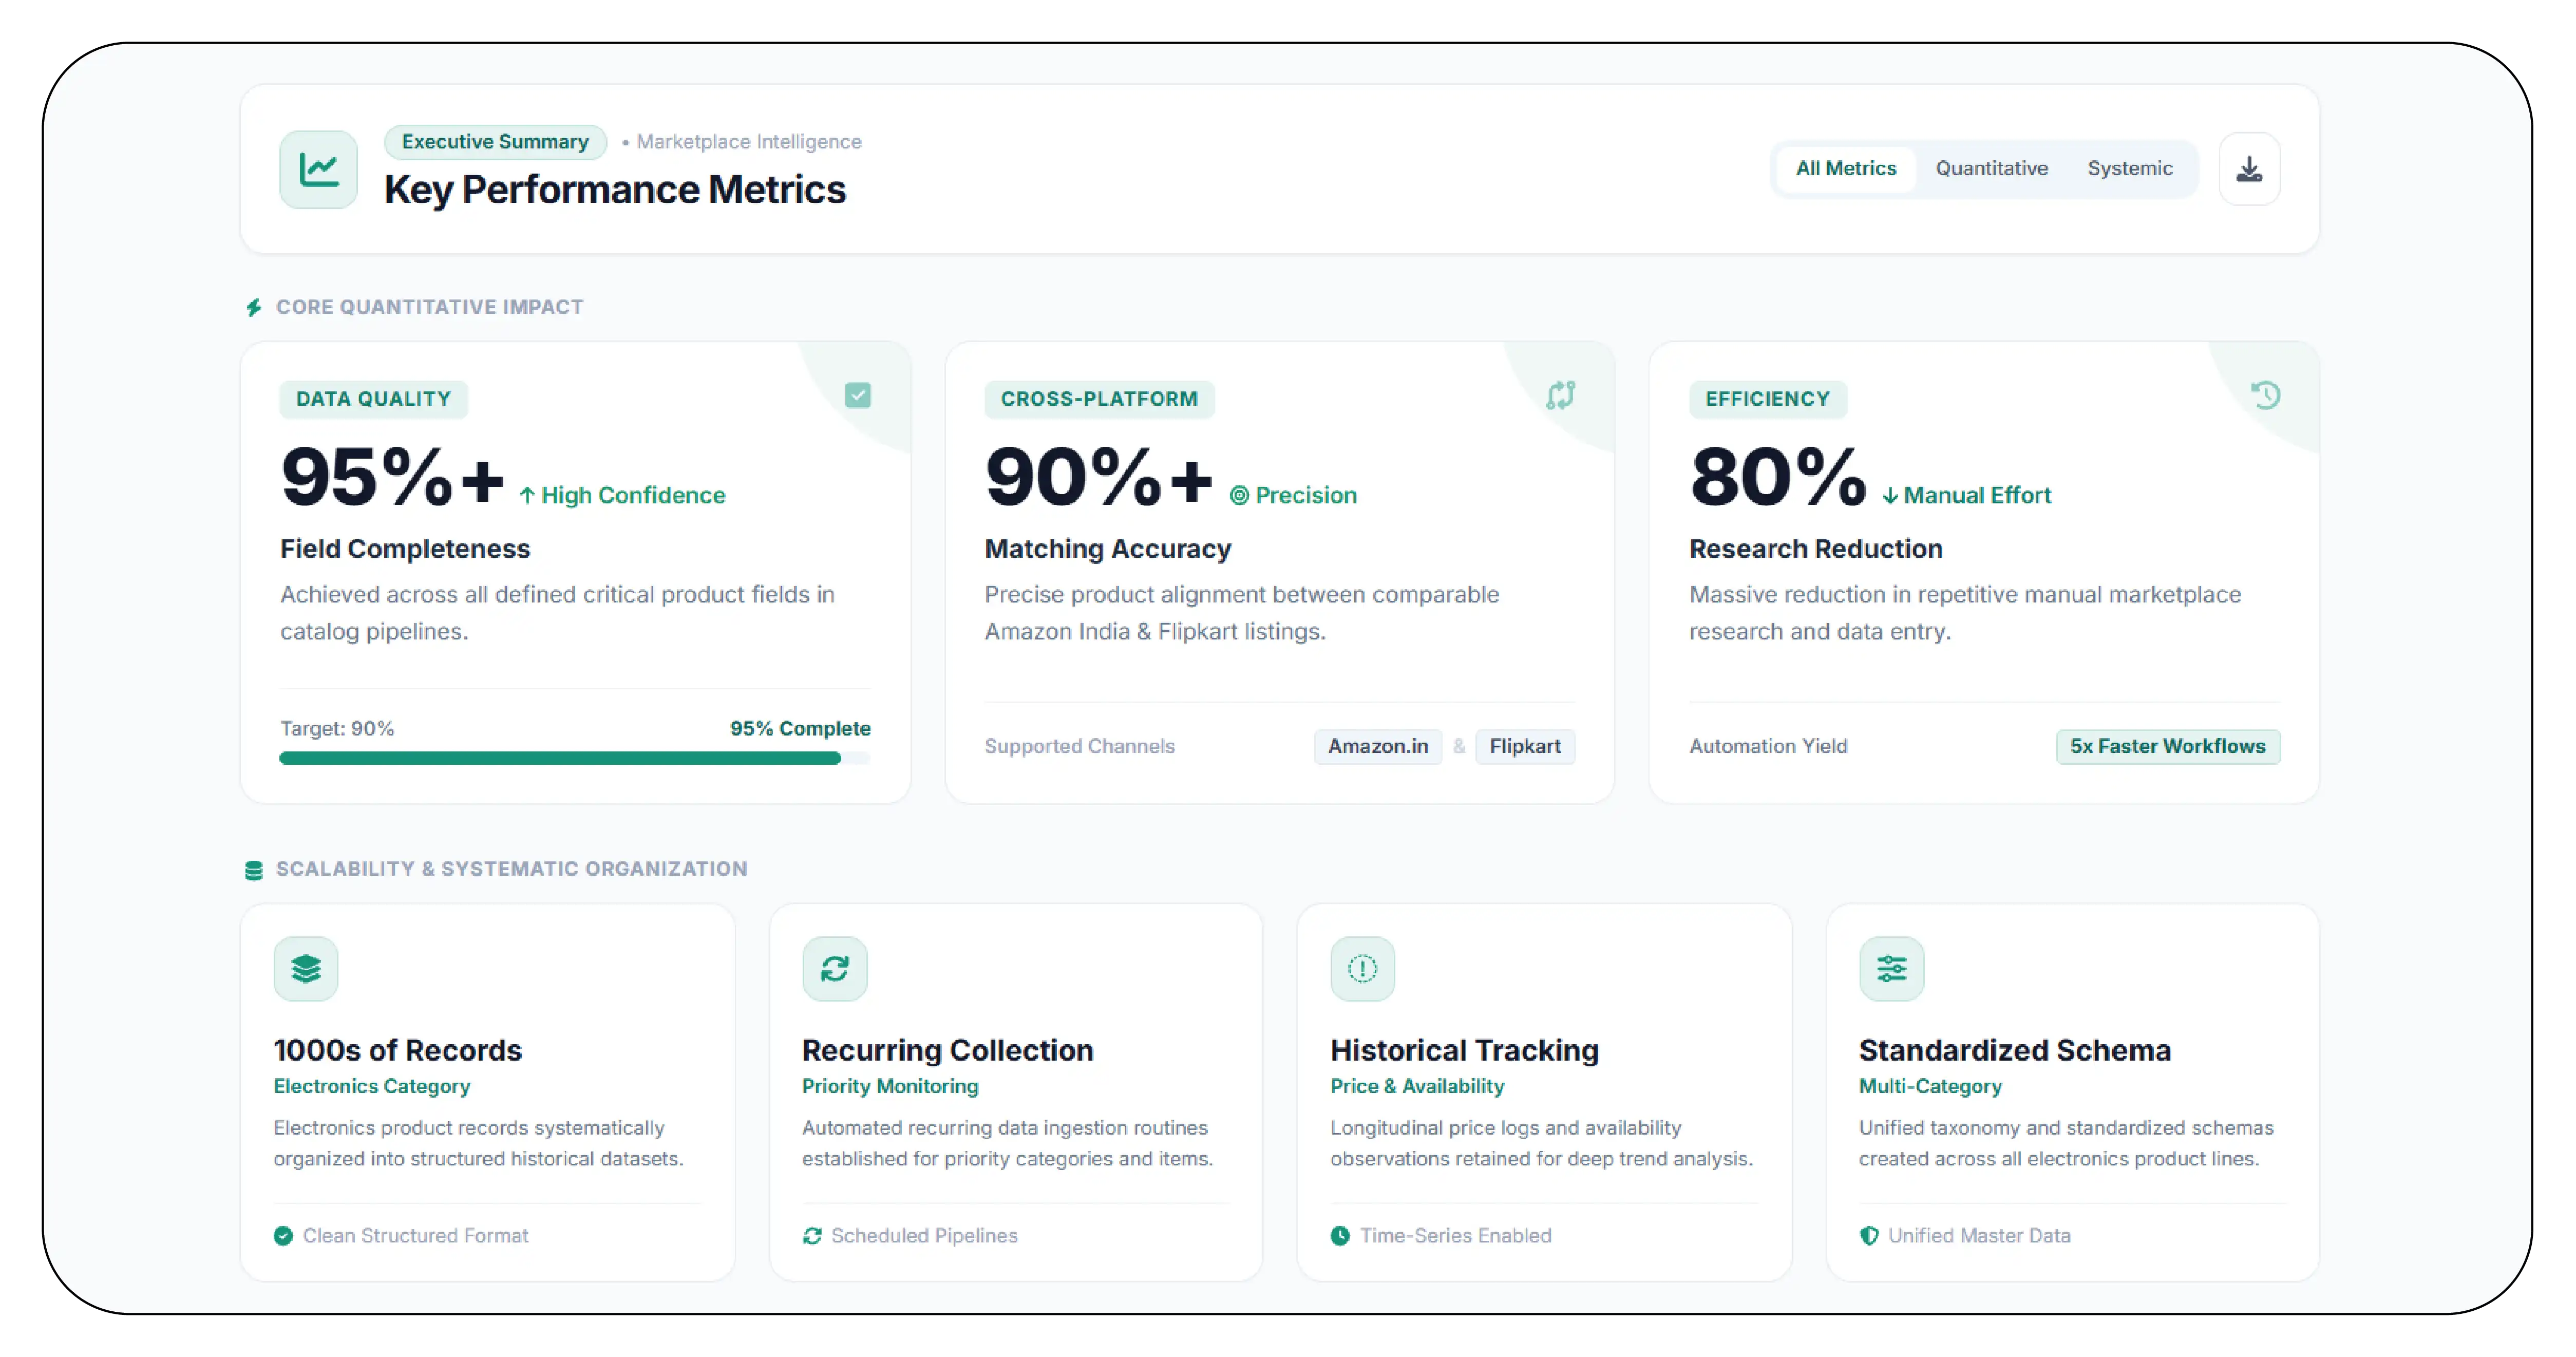Click the Amazon.in channel tag

coord(1377,747)
